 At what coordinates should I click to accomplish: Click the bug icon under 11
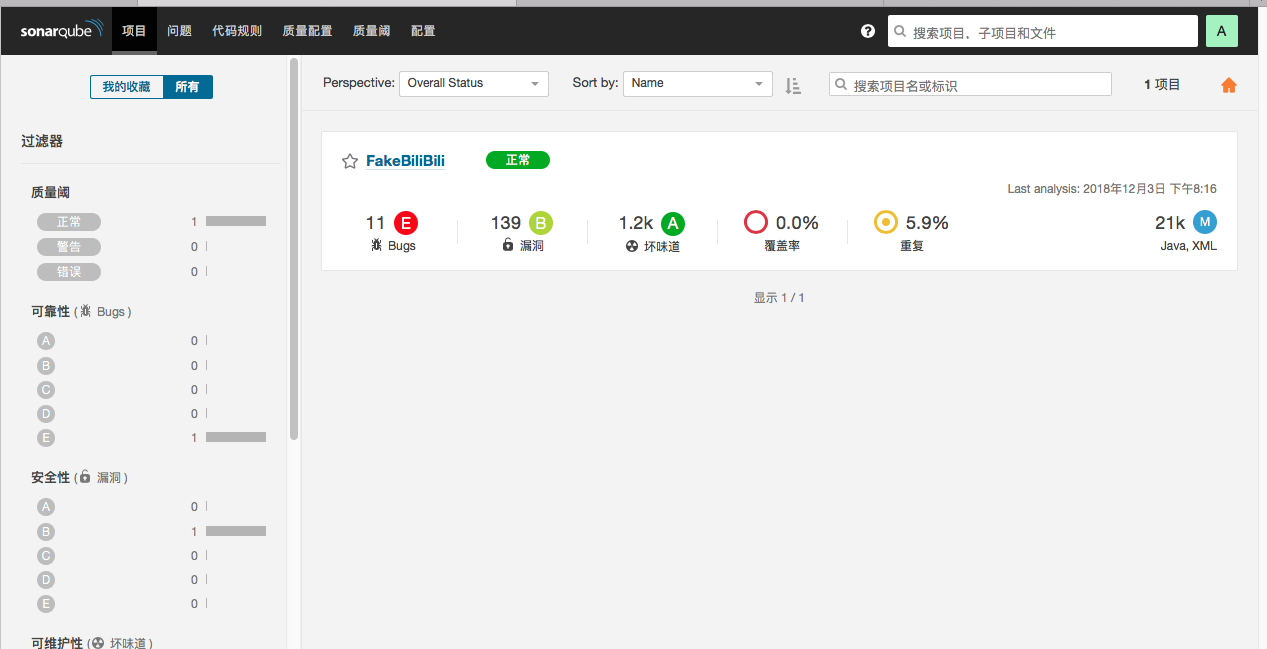click(x=376, y=245)
